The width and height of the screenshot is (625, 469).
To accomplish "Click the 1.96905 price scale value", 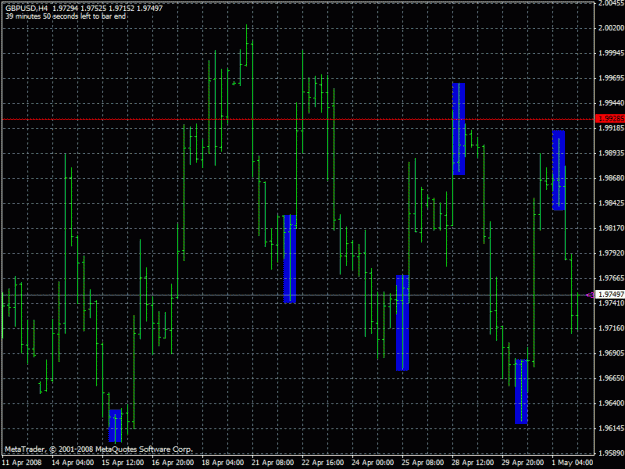I will (611, 353).
